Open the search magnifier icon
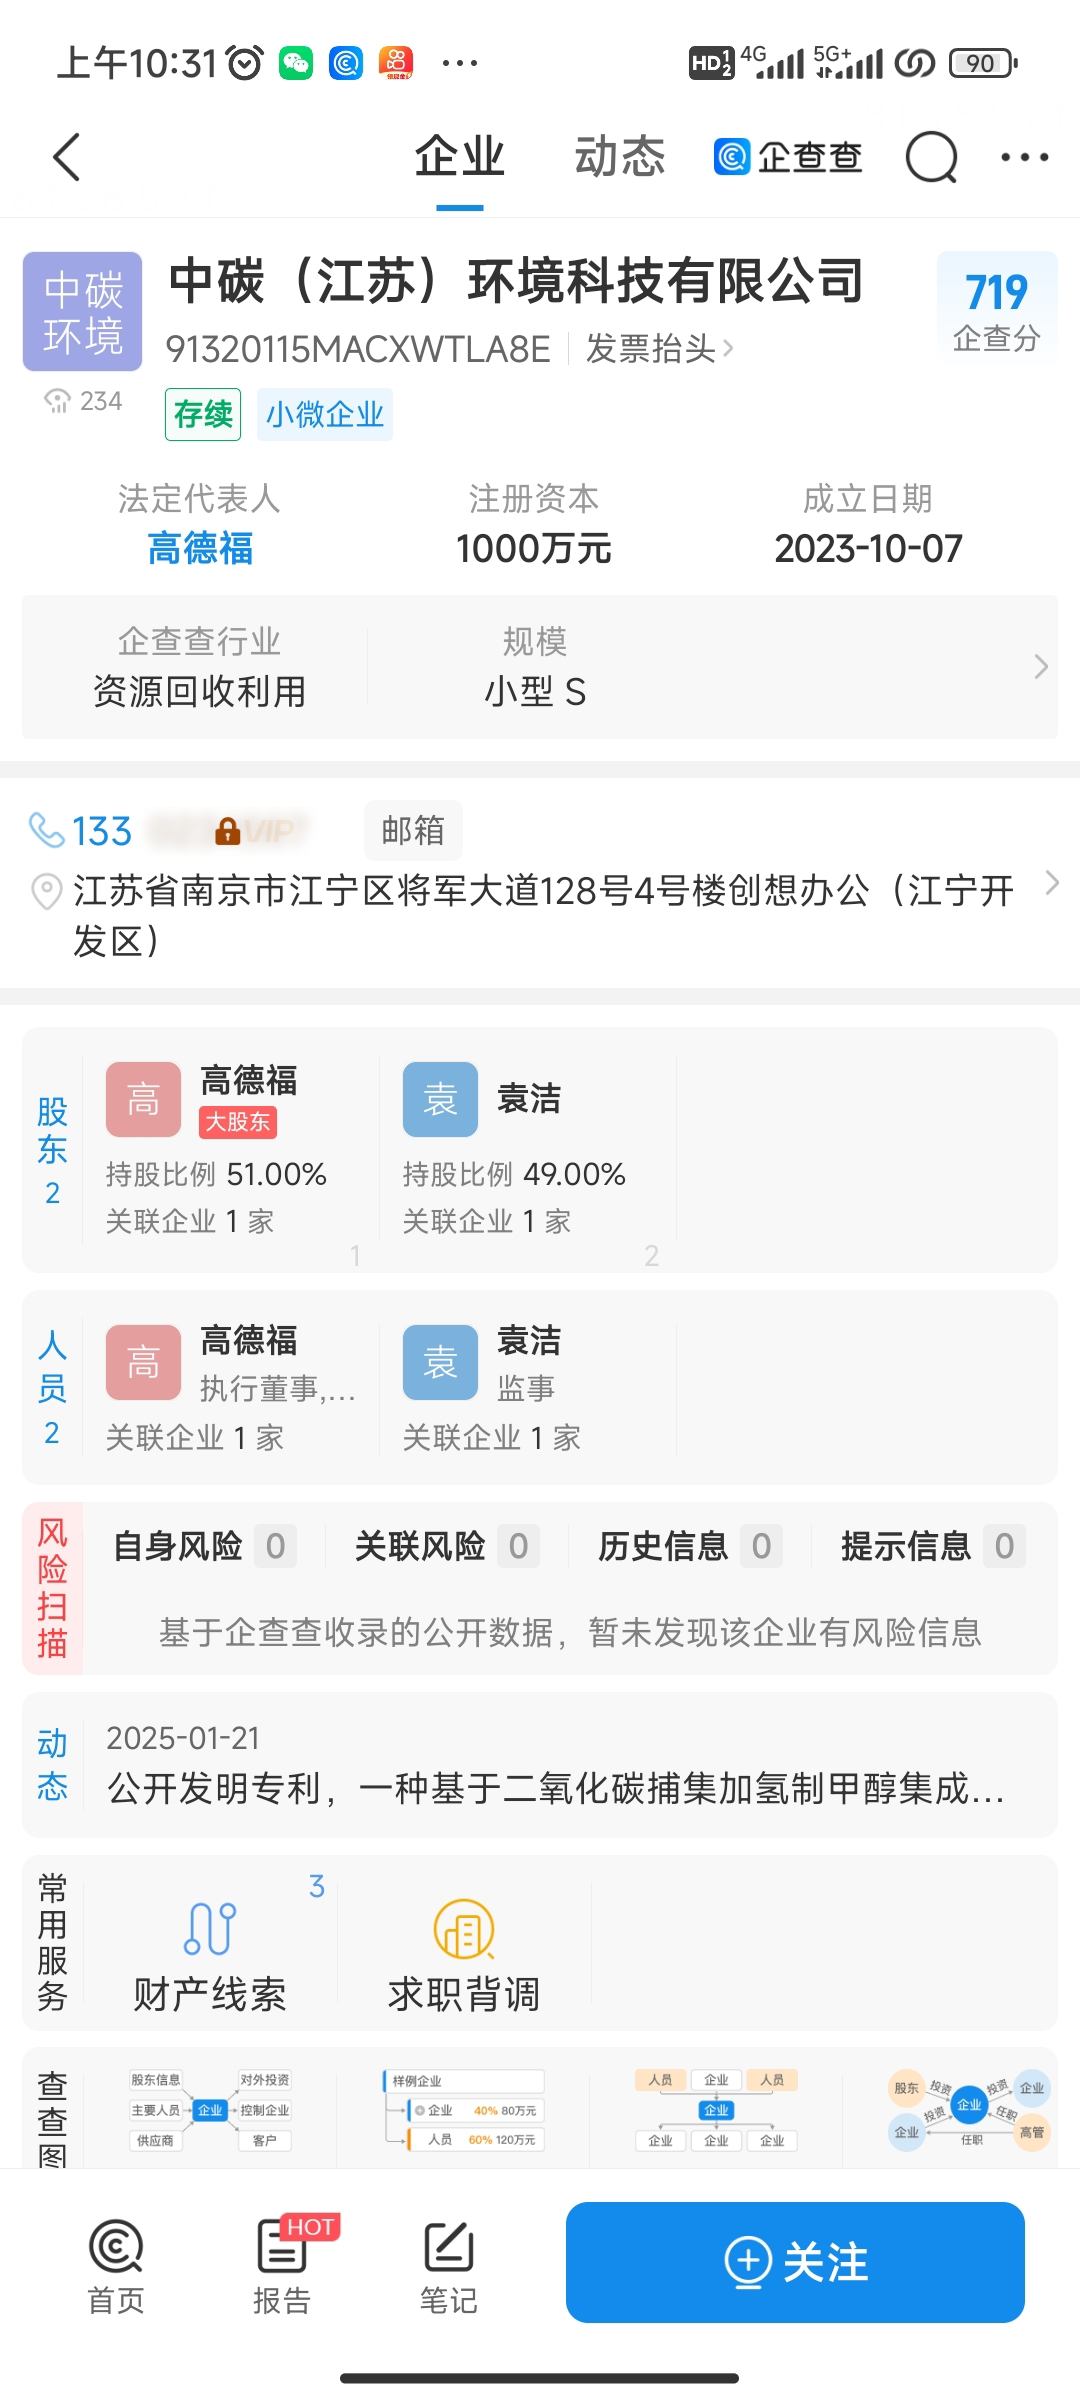This screenshot has width=1080, height=2400. [x=932, y=157]
